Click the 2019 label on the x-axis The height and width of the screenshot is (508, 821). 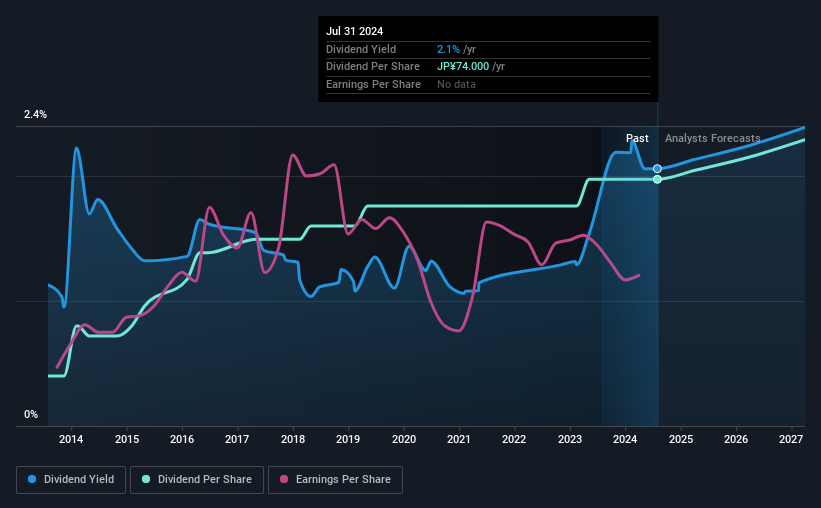point(348,439)
